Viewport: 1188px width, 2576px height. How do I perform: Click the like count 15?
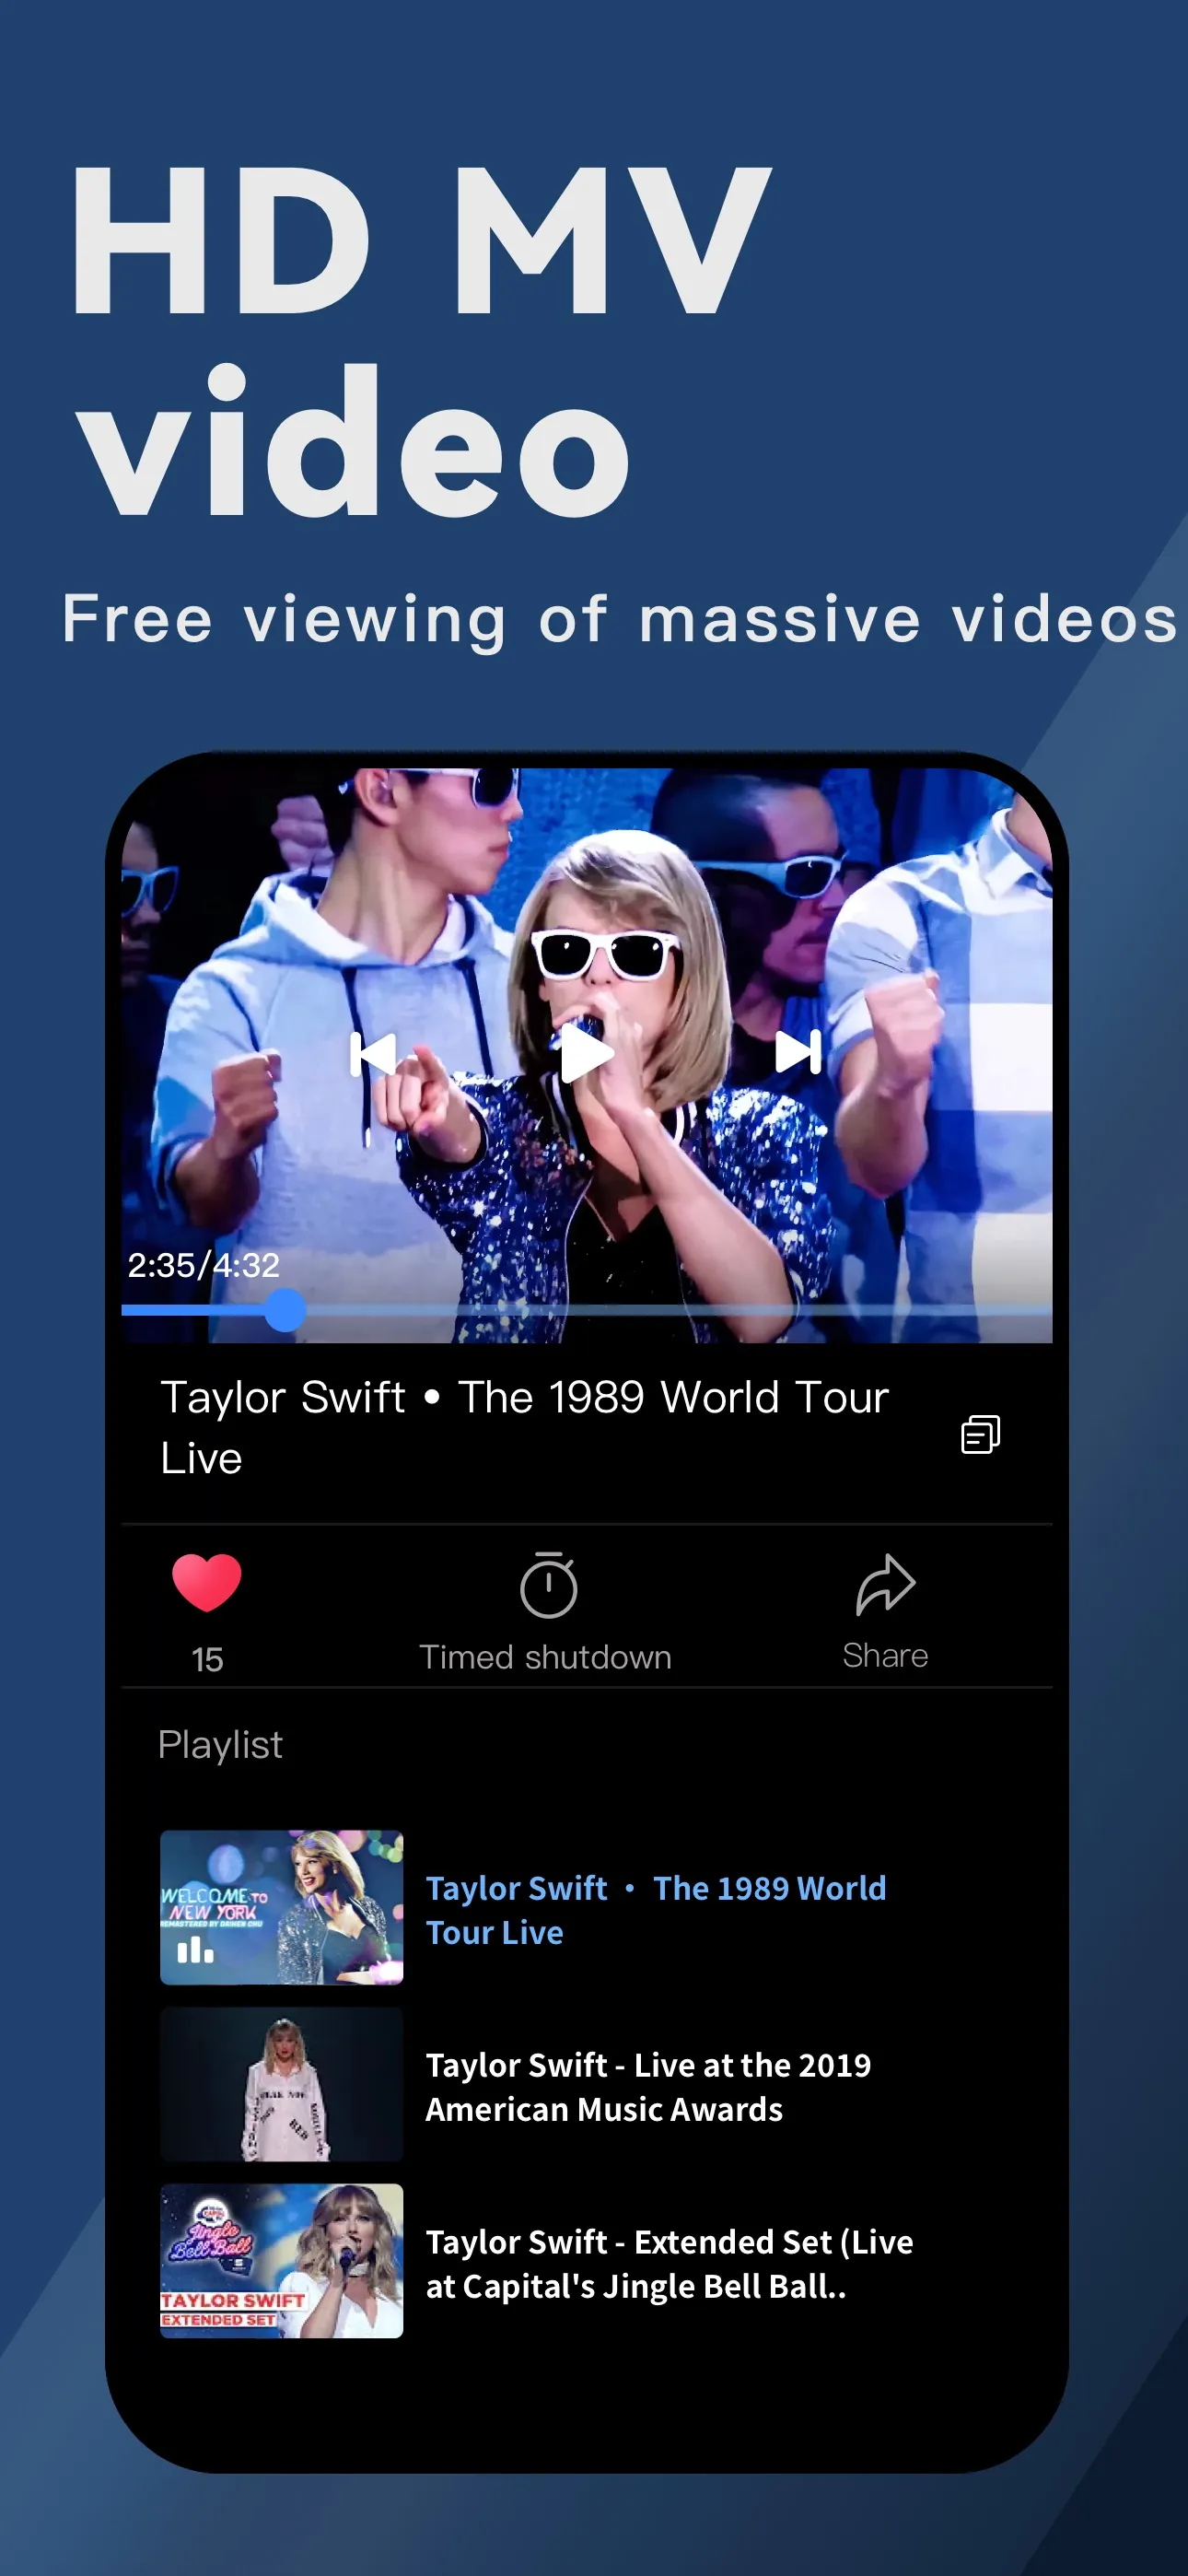[207, 1660]
